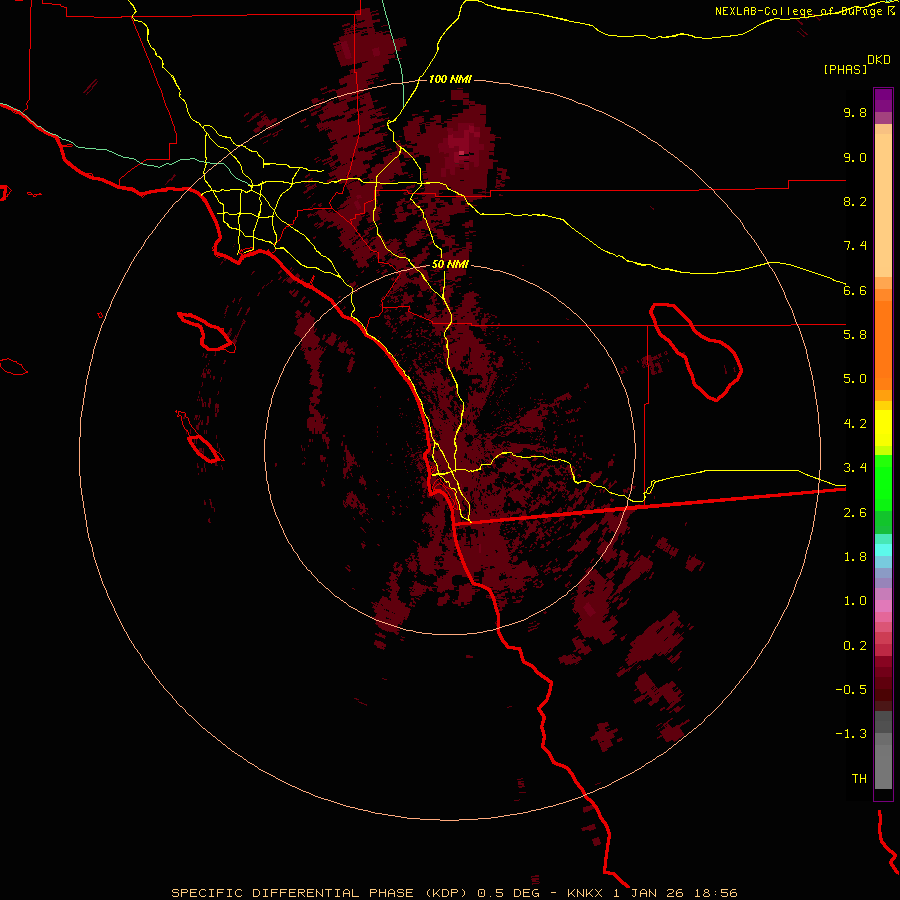The height and width of the screenshot is (900, 900).
Task: Click the yellow color bar segment
Action: [883, 428]
